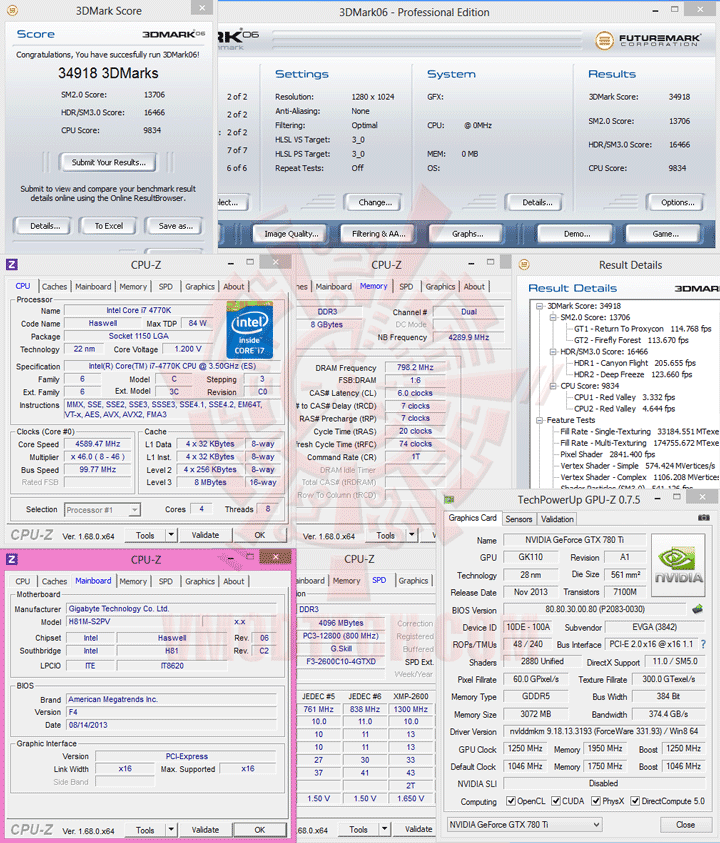Click the Gigabyte Technology Co. Ltd. manufacturer field
The height and width of the screenshot is (843, 720).
coord(172,609)
